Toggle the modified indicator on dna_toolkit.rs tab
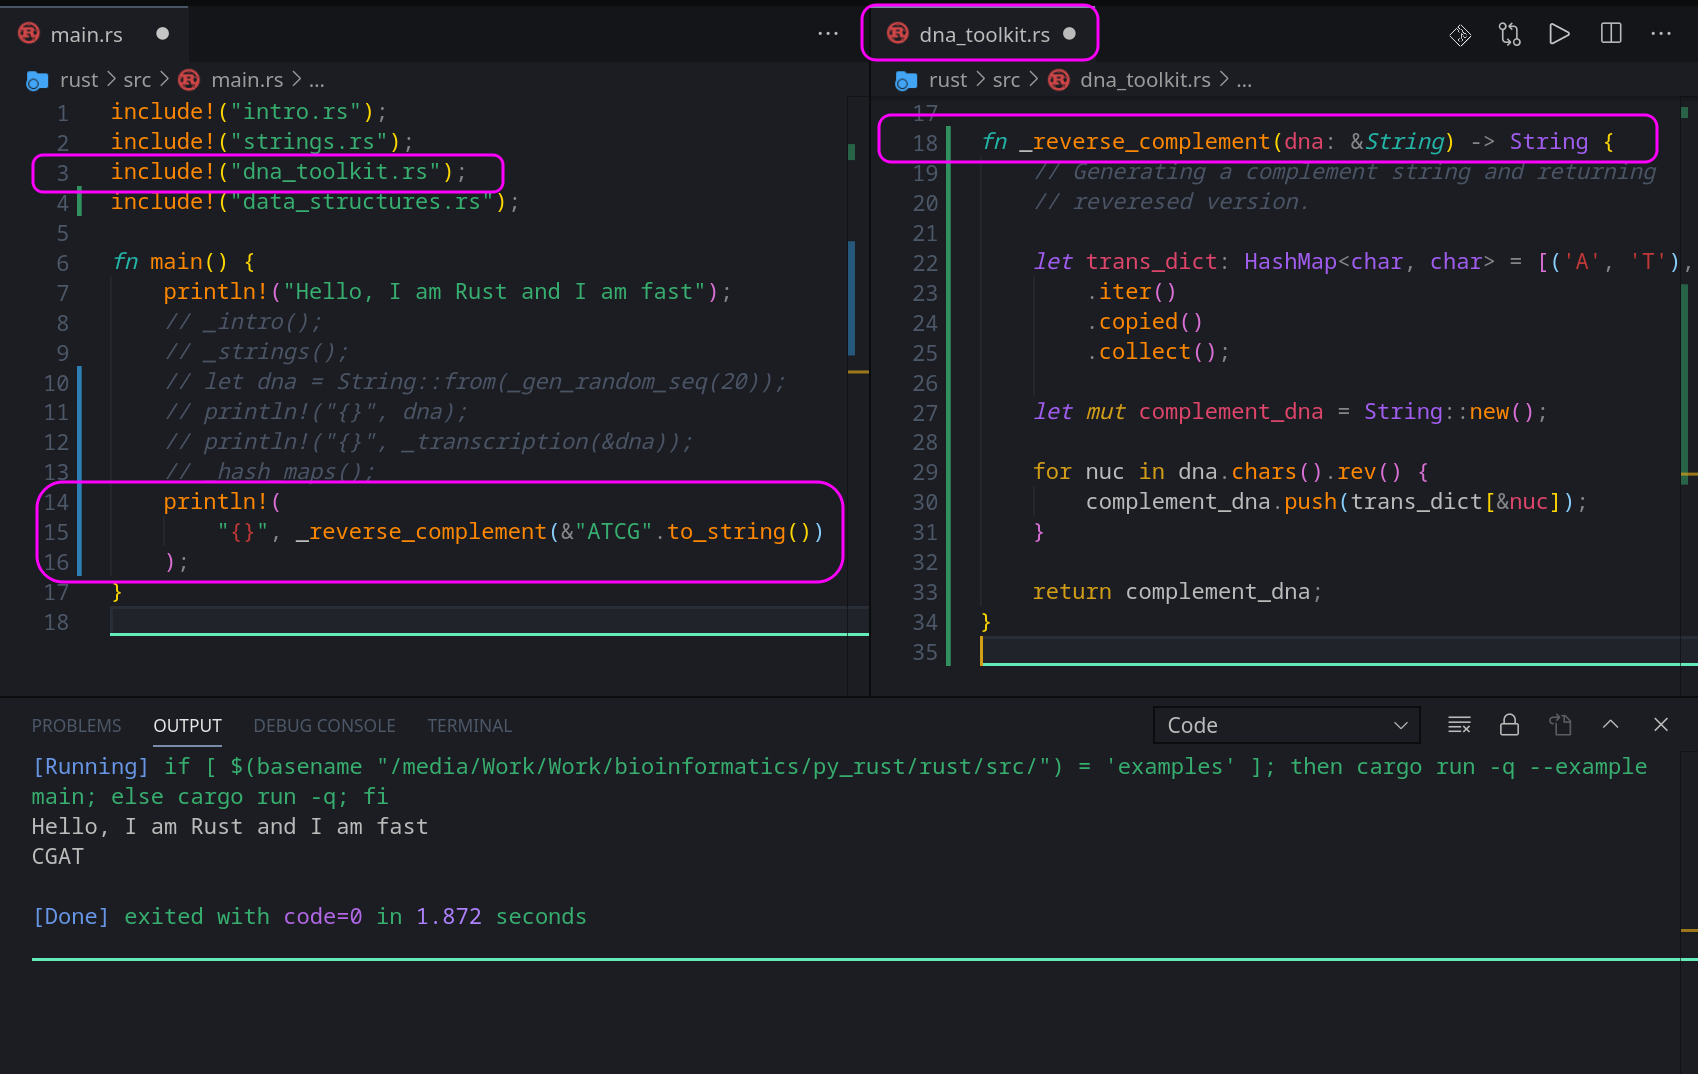Viewport: 1698px width, 1074px height. [x=1069, y=33]
